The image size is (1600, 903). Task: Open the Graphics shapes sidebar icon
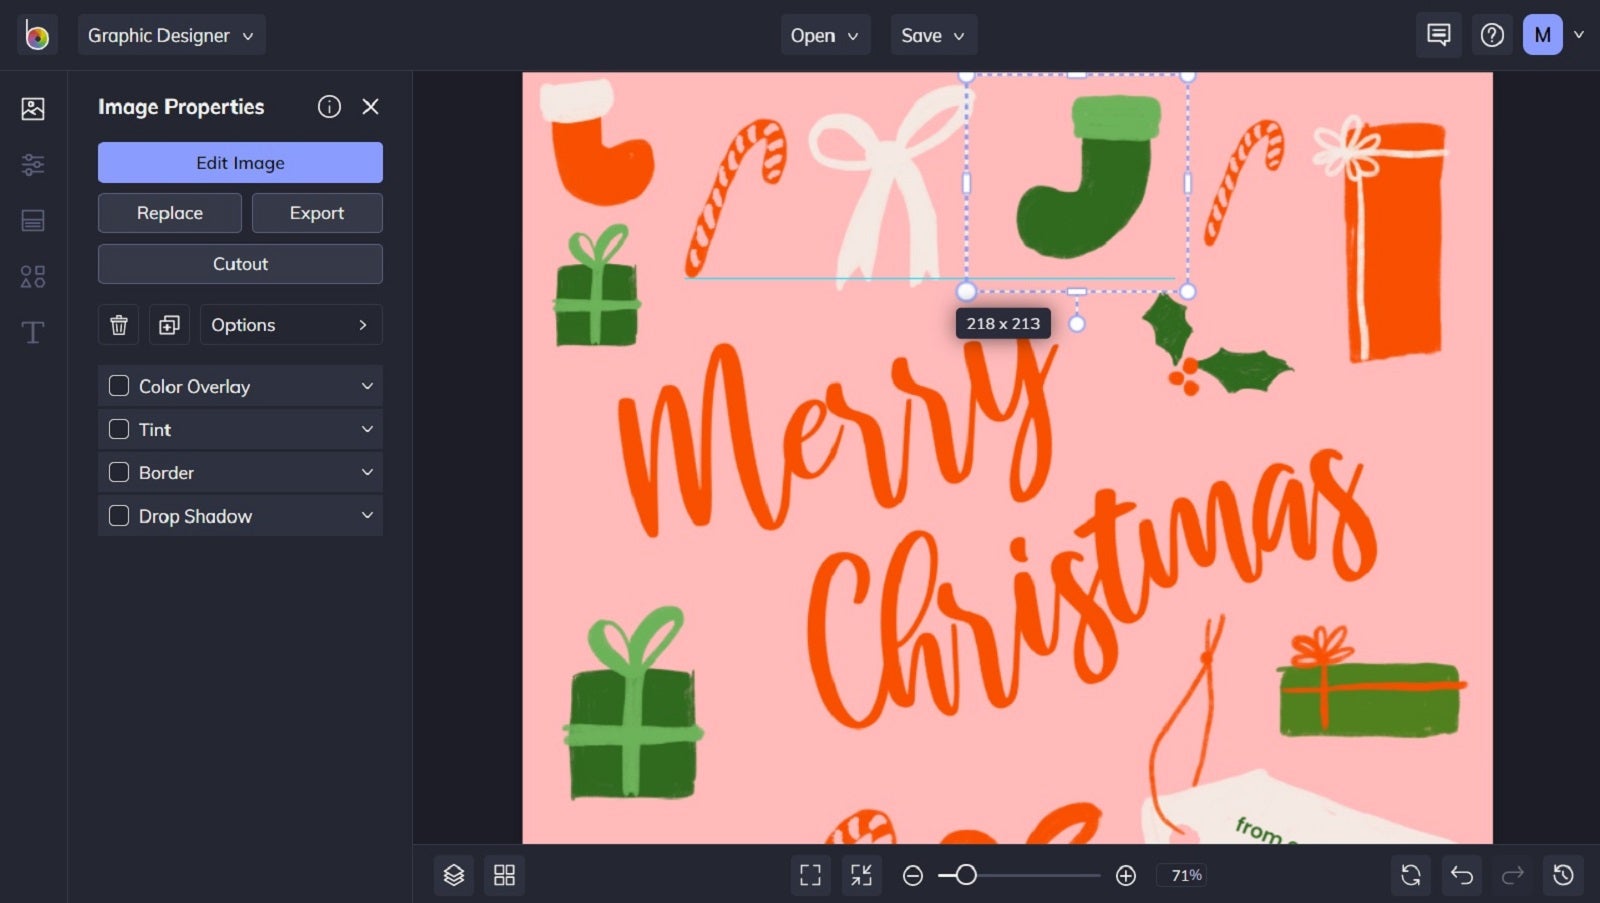tap(33, 276)
